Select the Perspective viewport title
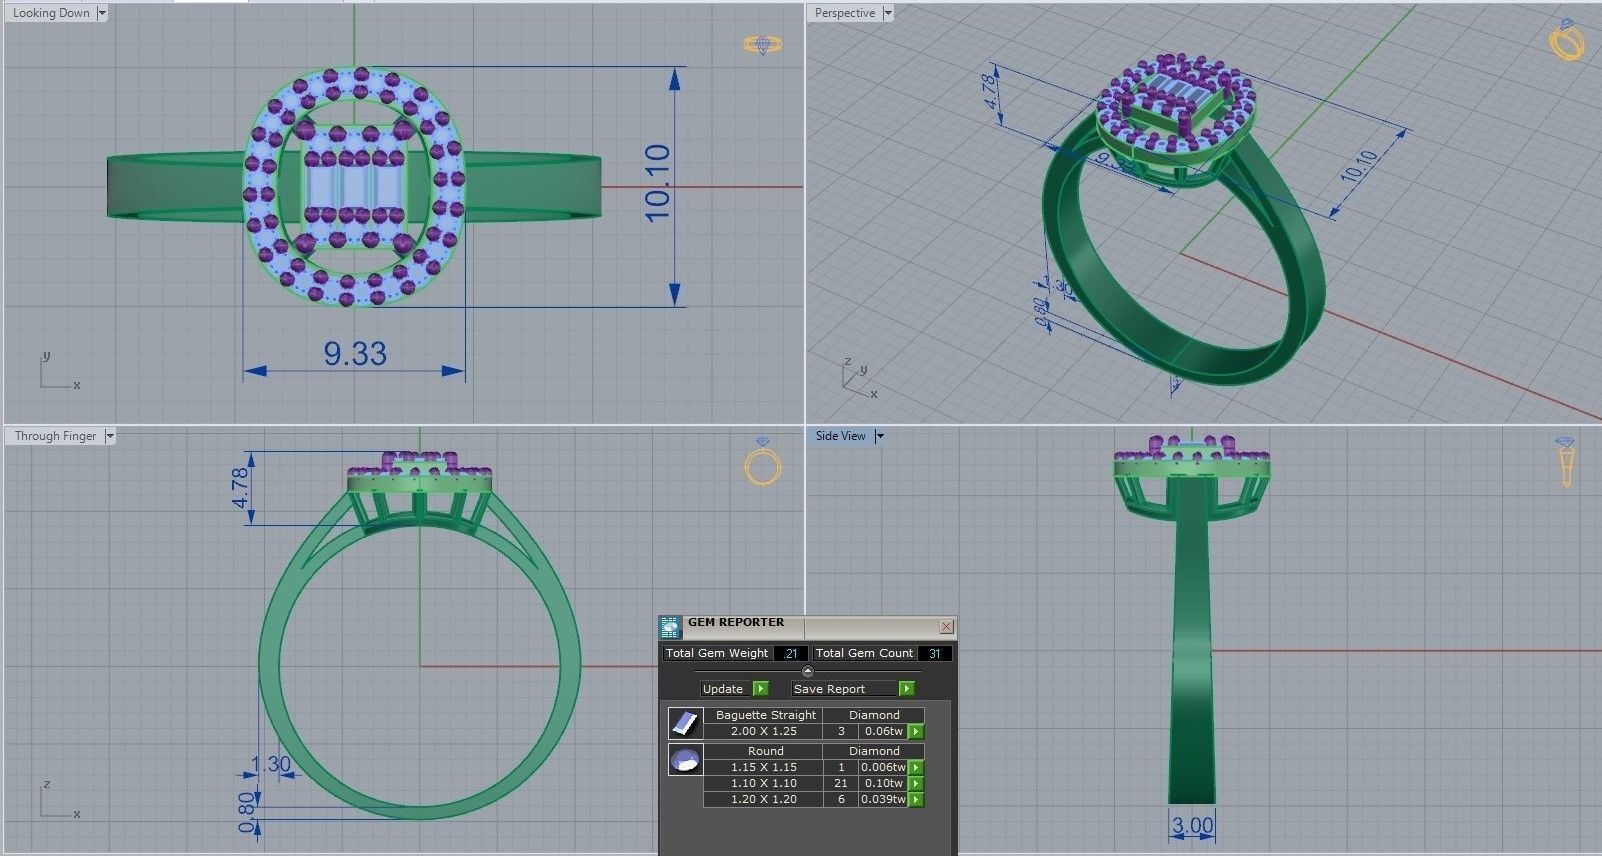 coord(844,13)
